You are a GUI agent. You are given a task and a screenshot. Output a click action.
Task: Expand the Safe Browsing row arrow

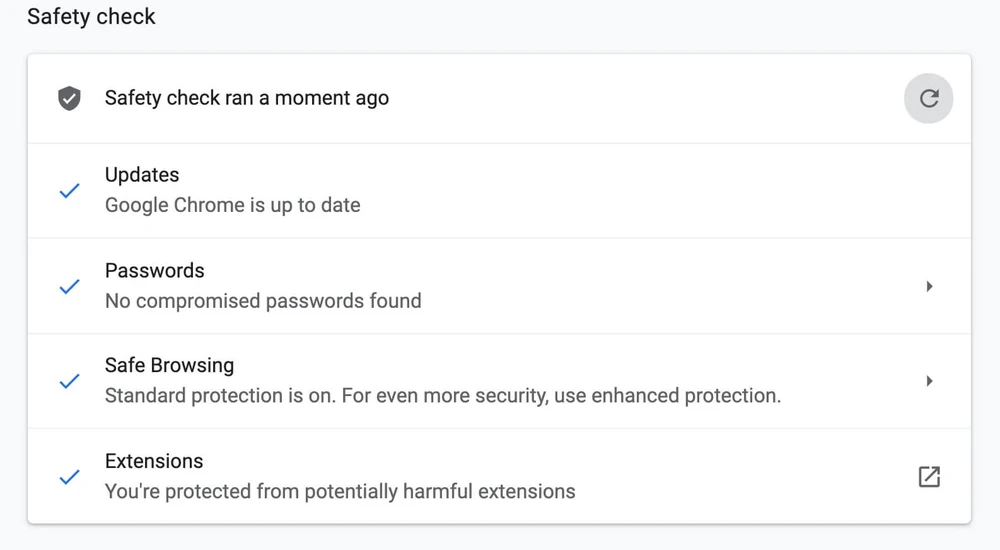(929, 381)
